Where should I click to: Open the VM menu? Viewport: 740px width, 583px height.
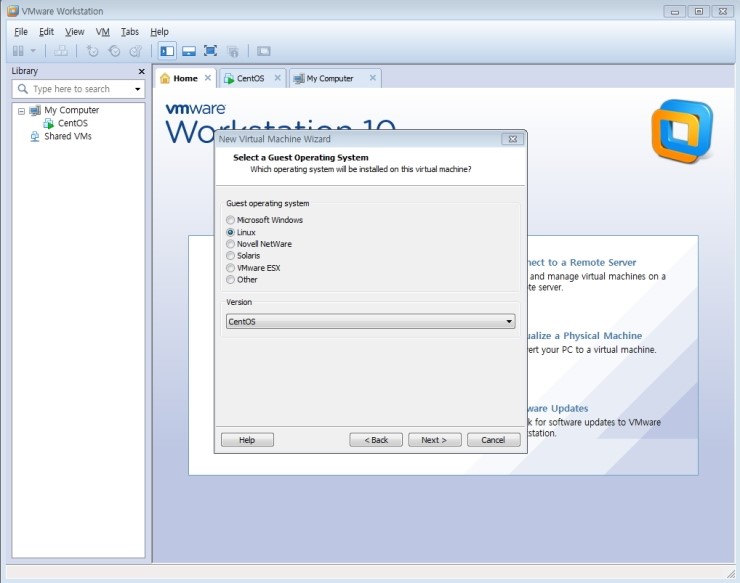pos(102,32)
